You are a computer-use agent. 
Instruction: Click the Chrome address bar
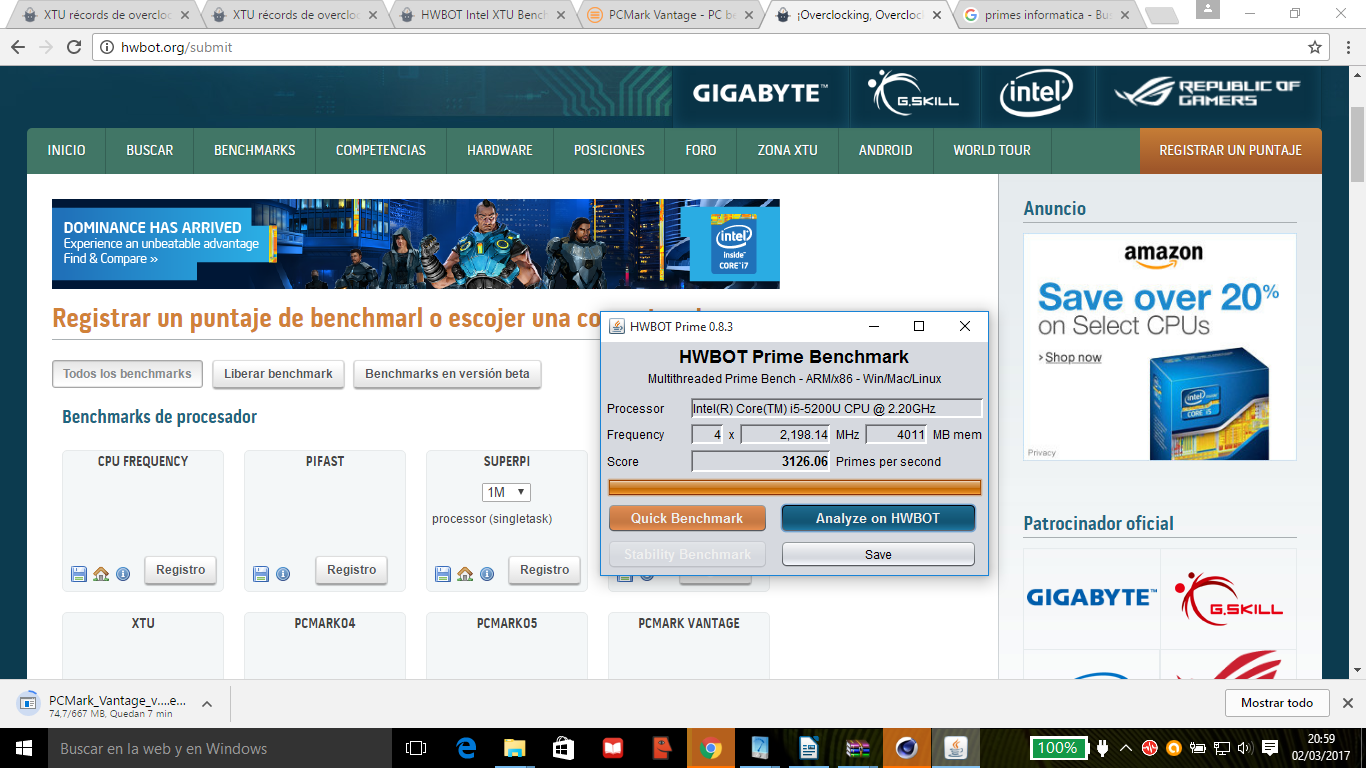pos(700,47)
